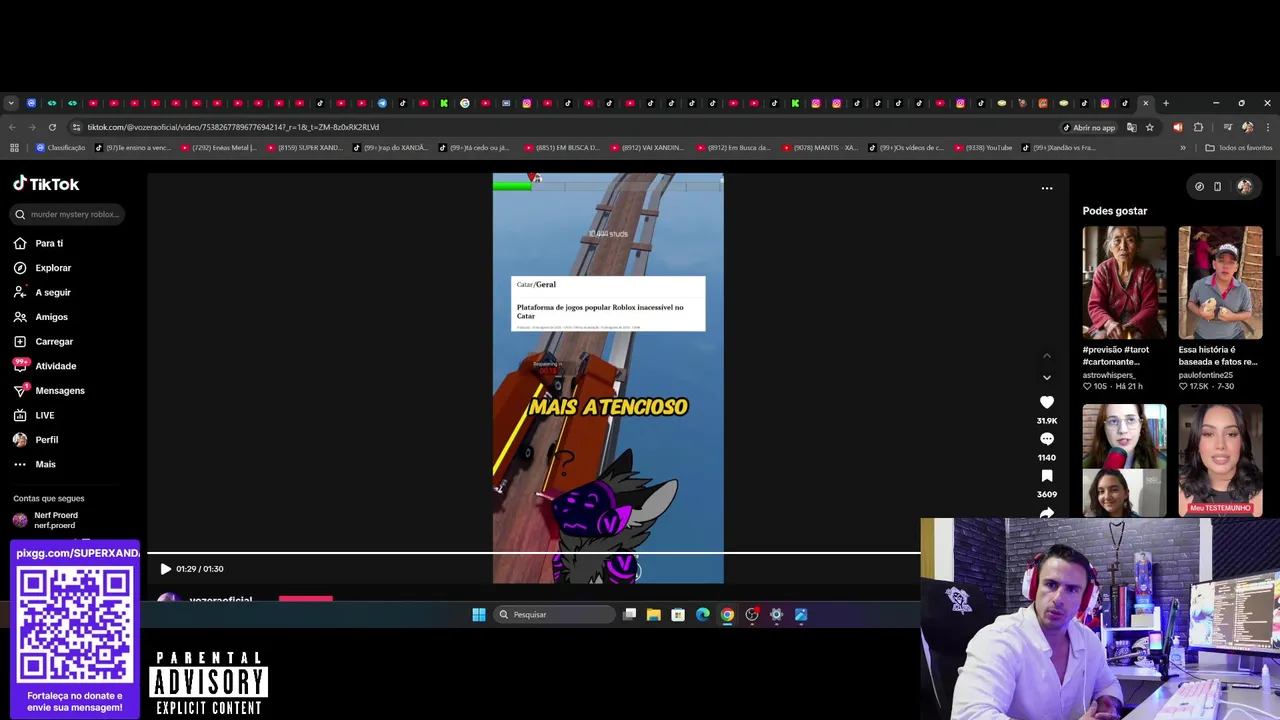Open Chrome three-dot menu
The image size is (1280, 720).
click(1268, 127)
